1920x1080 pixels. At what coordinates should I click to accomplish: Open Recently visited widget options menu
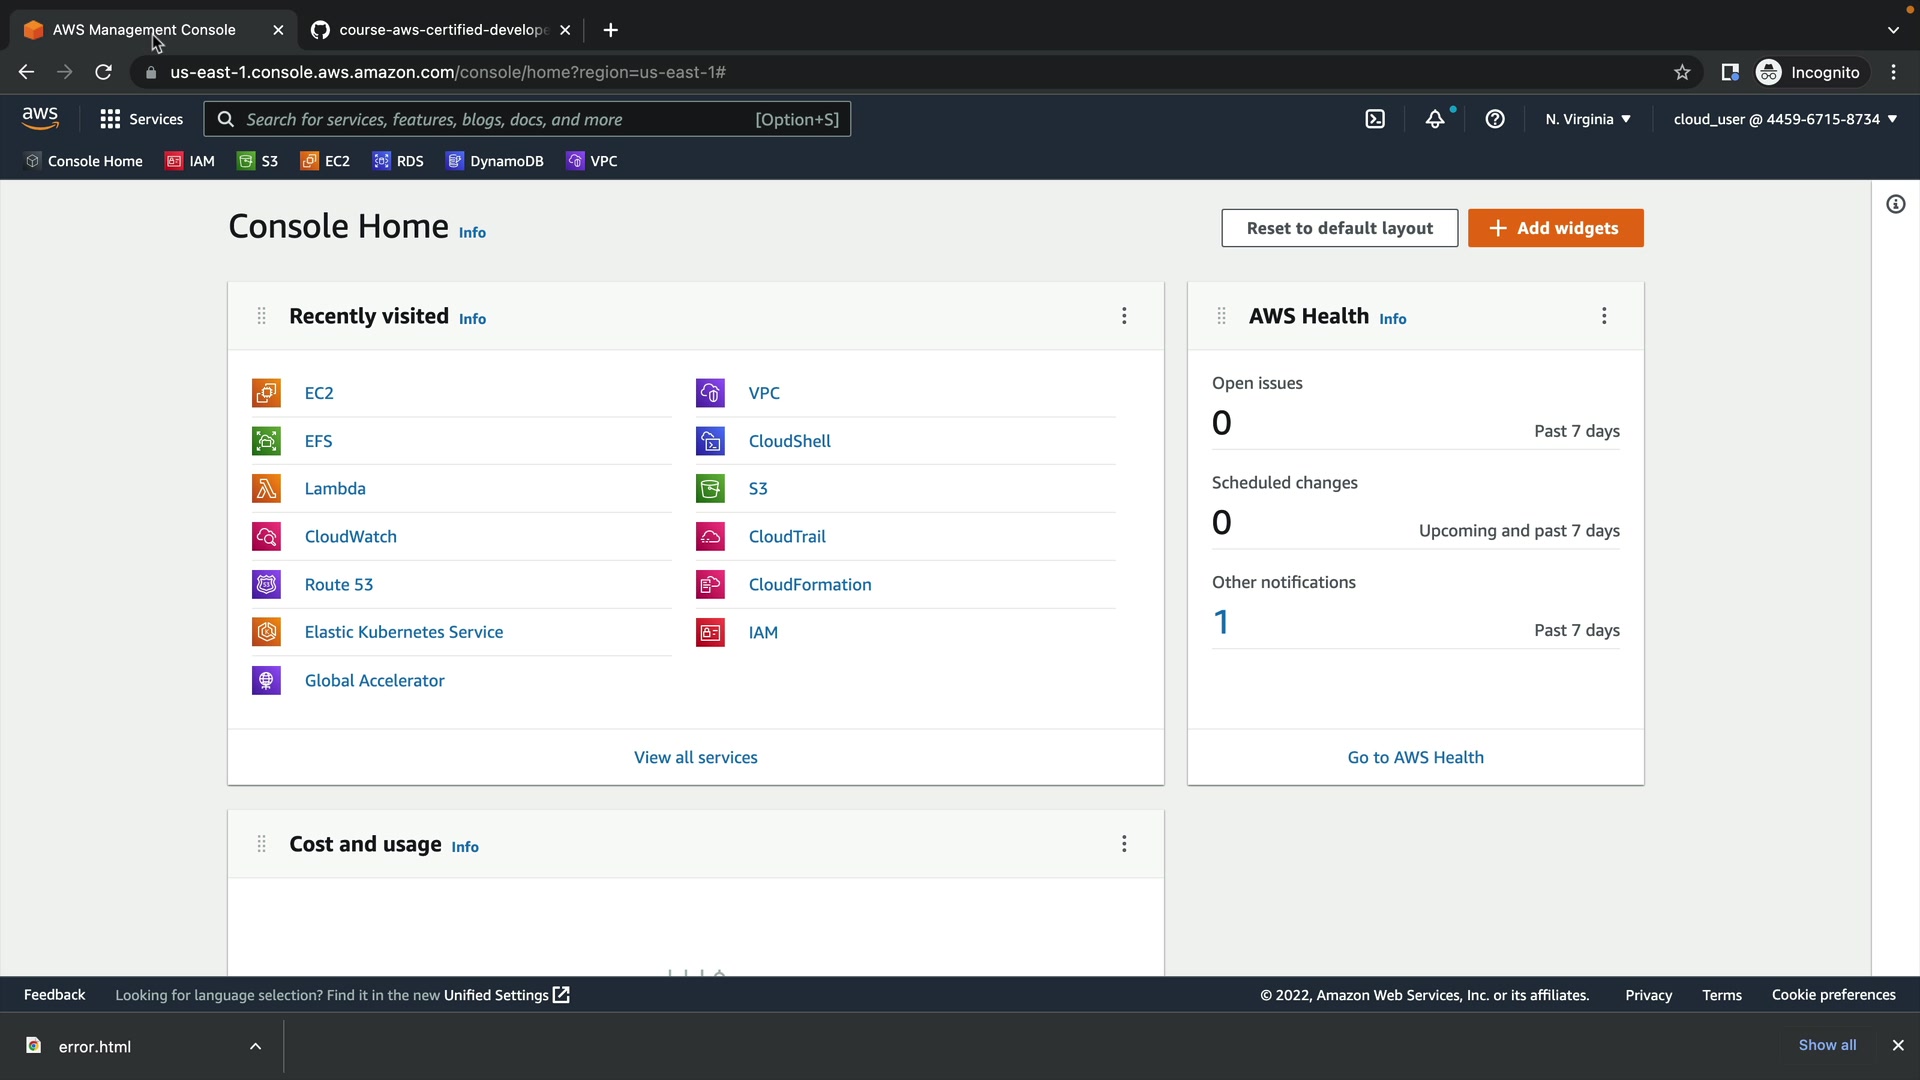pos(1124,316)
